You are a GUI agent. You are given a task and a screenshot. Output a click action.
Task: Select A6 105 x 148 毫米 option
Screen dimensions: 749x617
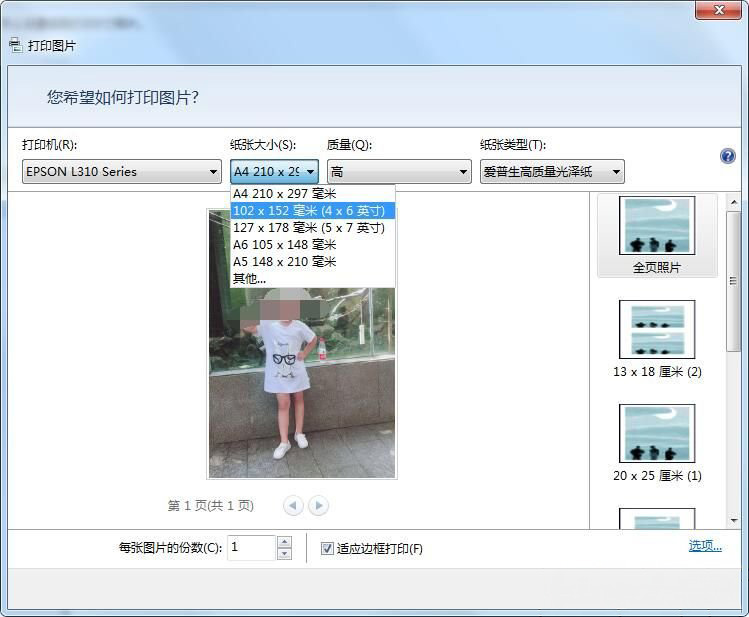tap(313, 245)
